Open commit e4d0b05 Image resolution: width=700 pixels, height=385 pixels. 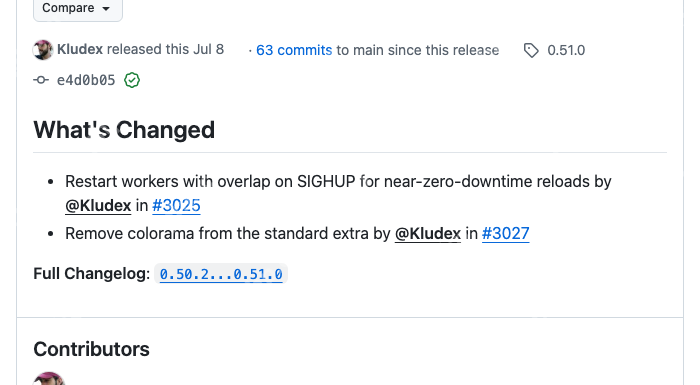pos(86,80)
